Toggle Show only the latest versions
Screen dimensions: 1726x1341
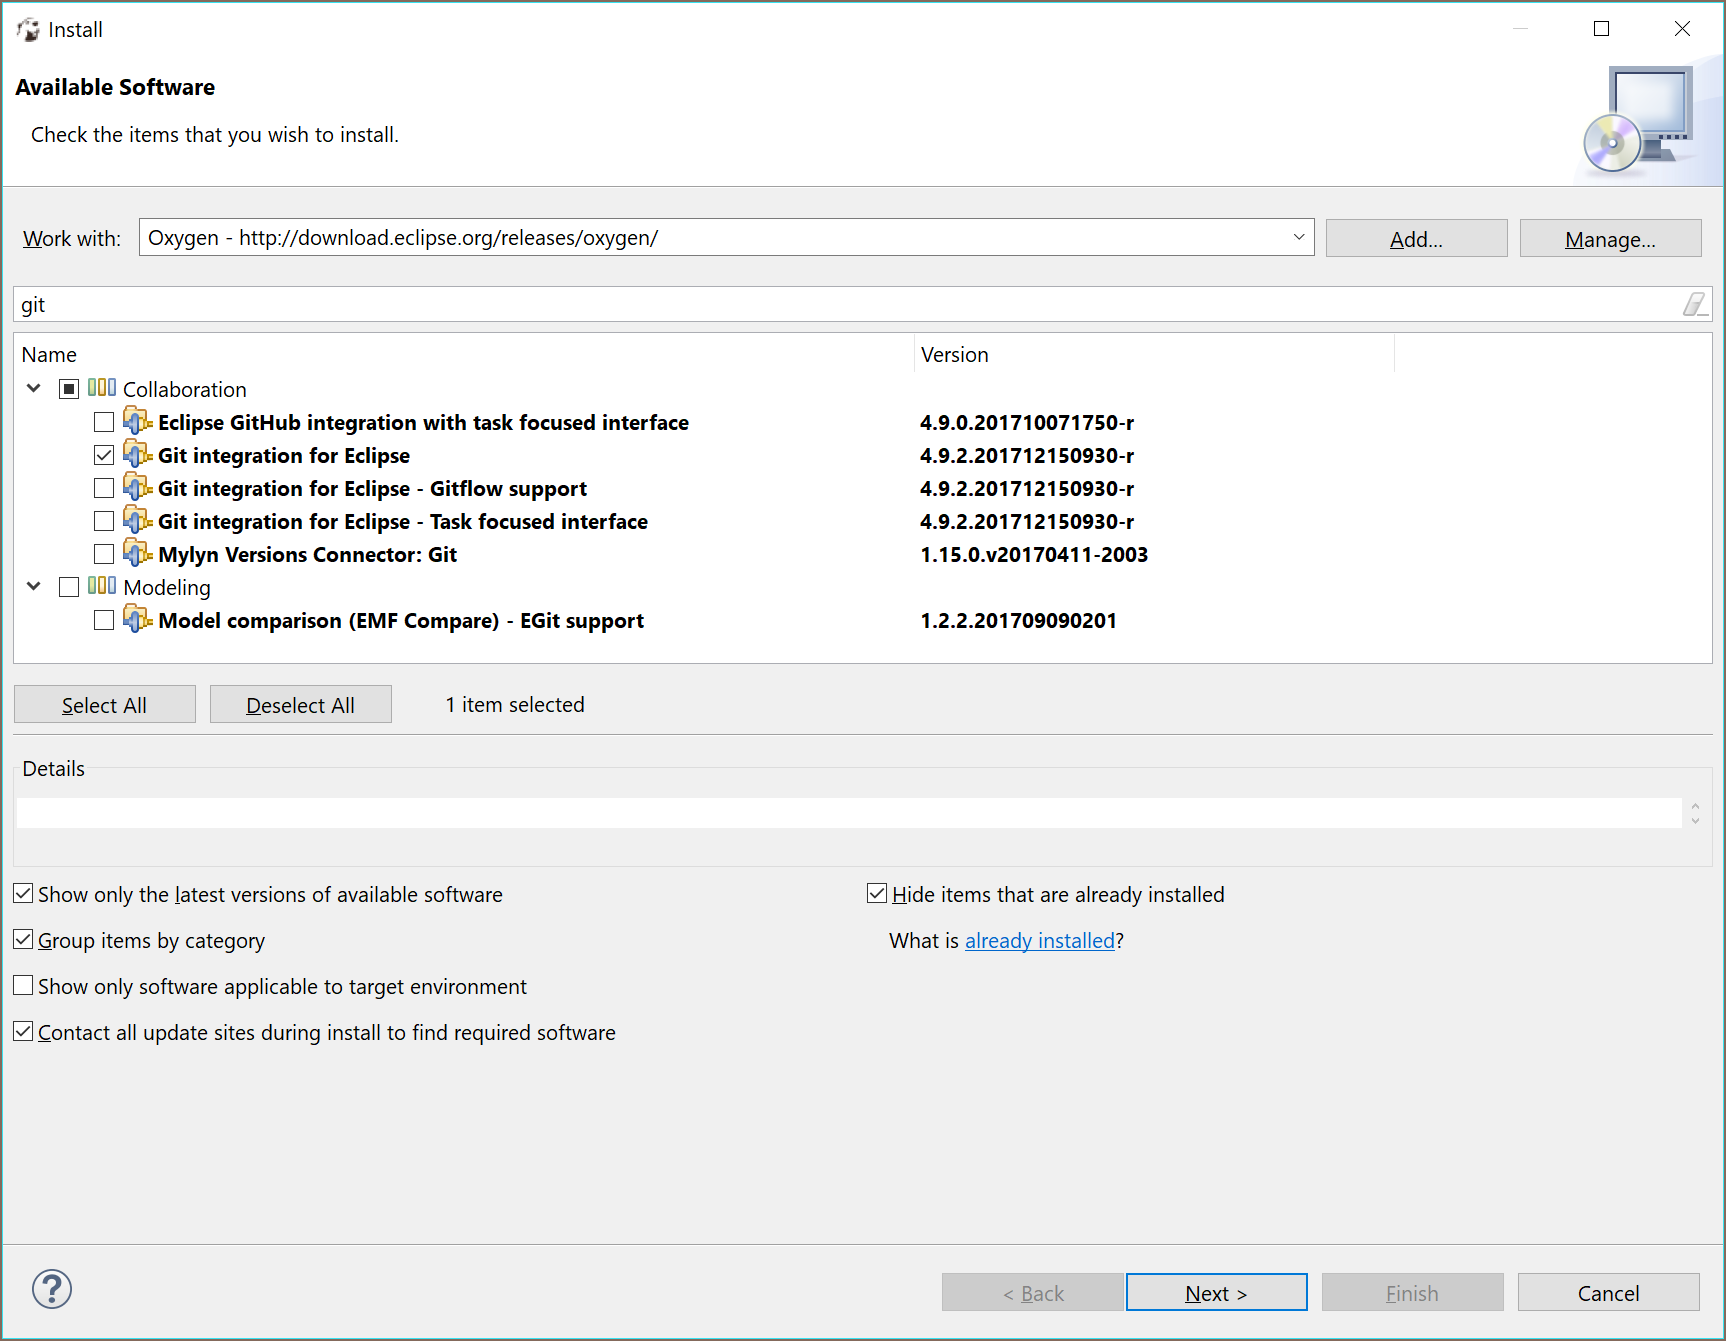pos(23,893)
